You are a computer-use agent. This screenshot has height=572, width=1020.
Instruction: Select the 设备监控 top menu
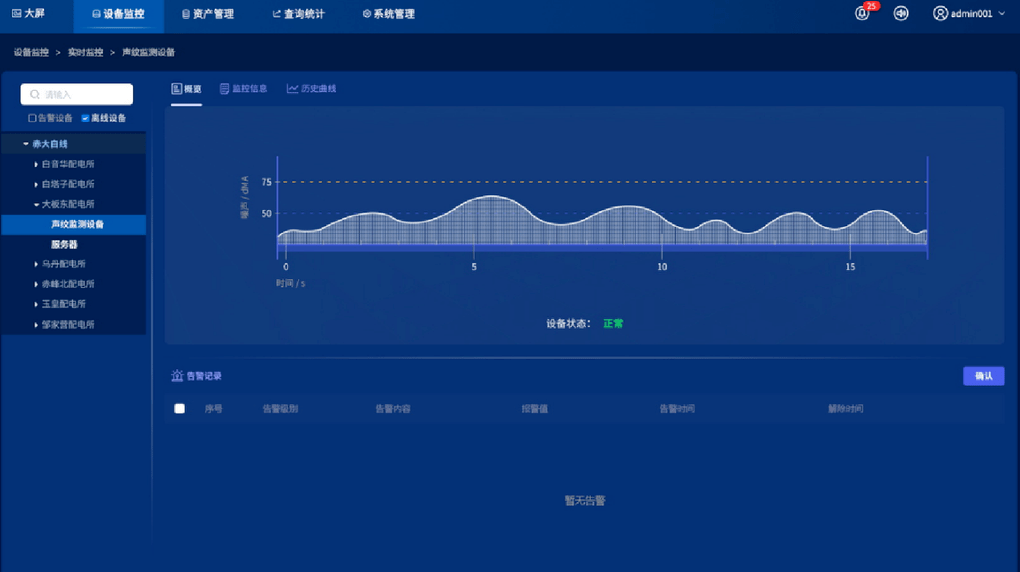click(118, 14)
